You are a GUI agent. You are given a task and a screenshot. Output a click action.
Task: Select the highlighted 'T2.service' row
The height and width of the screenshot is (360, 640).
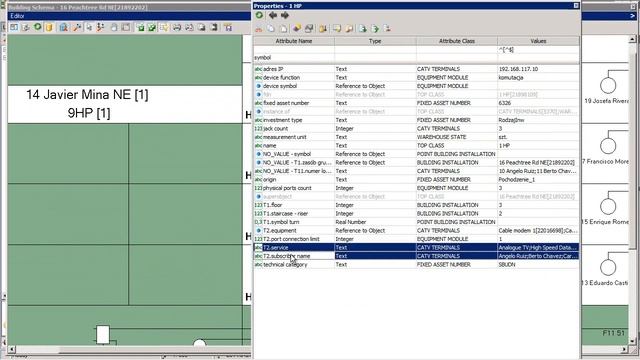coord(416,247)
